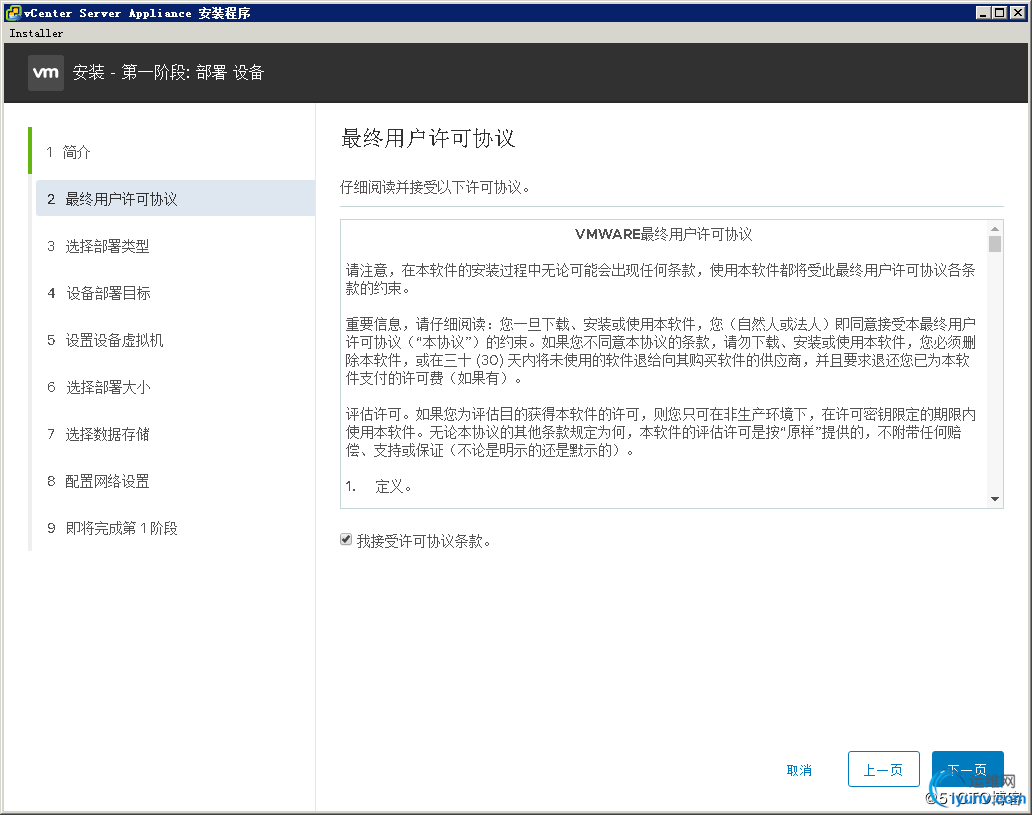The width and height of the screenshot is (1032, 815).
Task: Select step 2 最终用户许可协议
Action: tap(175, 198)
